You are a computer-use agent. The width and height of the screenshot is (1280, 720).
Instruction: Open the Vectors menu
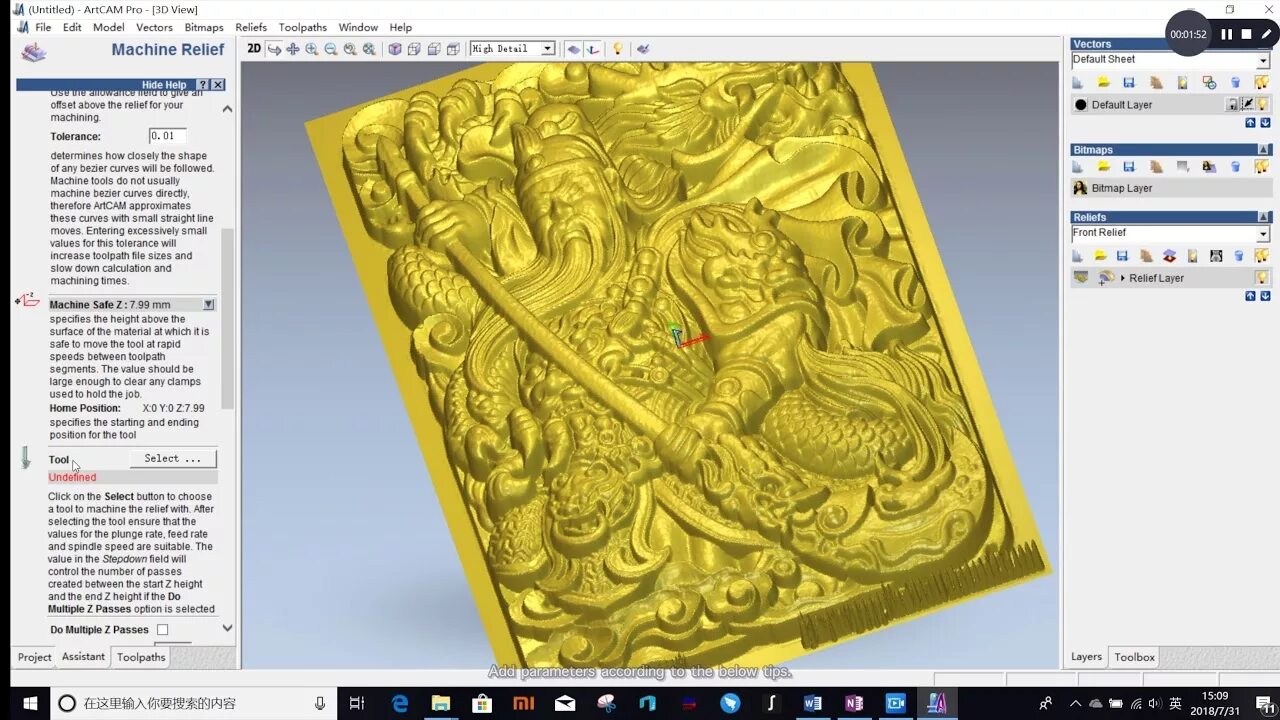click(x=154, y=27)
